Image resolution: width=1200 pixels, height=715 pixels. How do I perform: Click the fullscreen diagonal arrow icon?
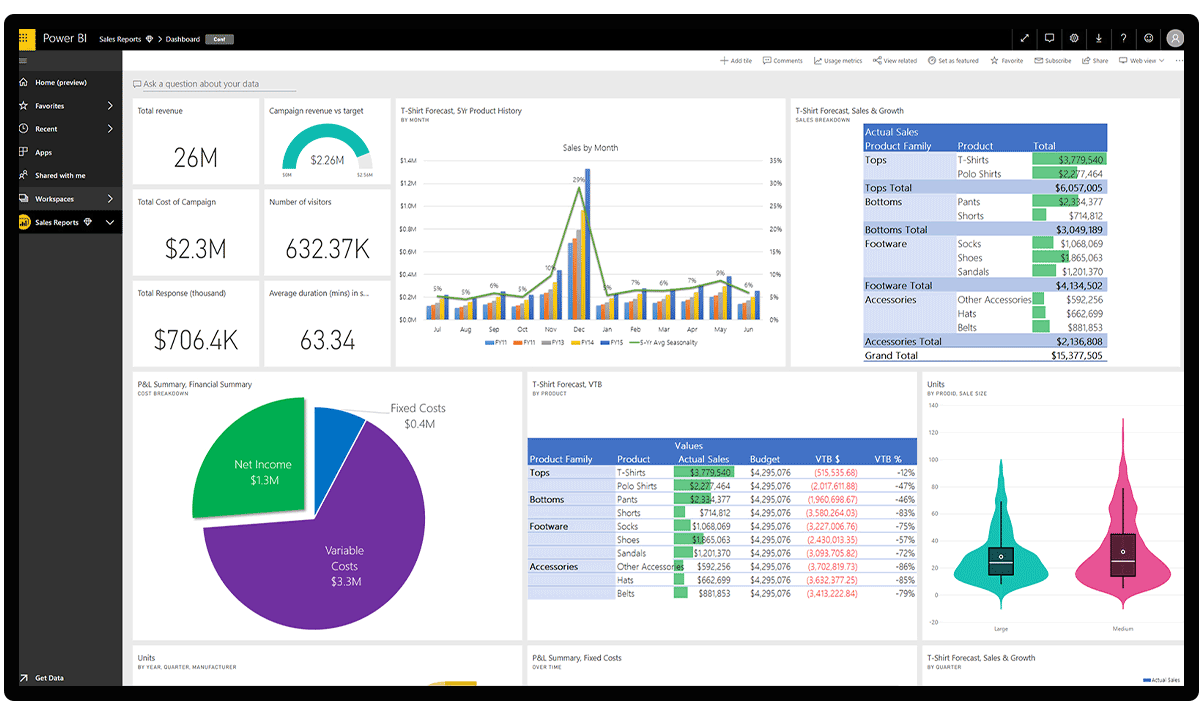tap(1025, 38)
